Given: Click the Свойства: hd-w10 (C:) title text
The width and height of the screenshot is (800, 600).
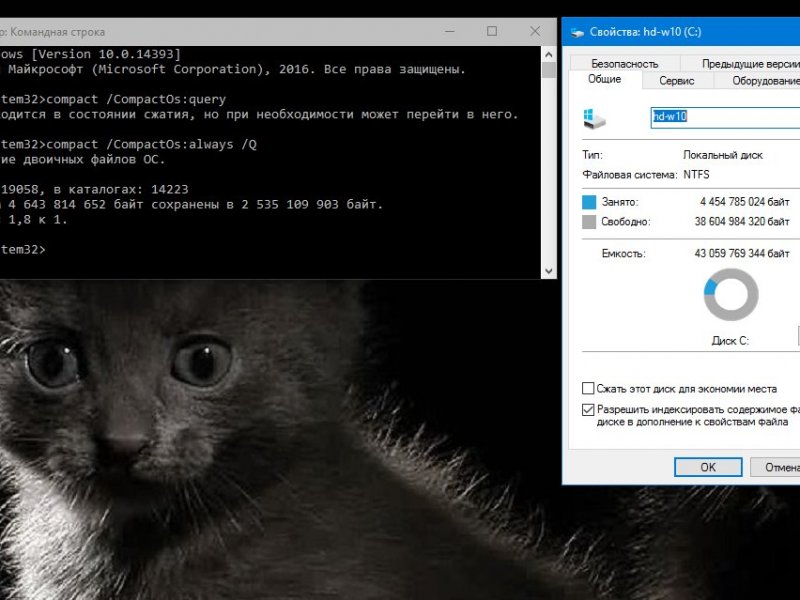Looking at the screenshot, I should coord(645,32).
